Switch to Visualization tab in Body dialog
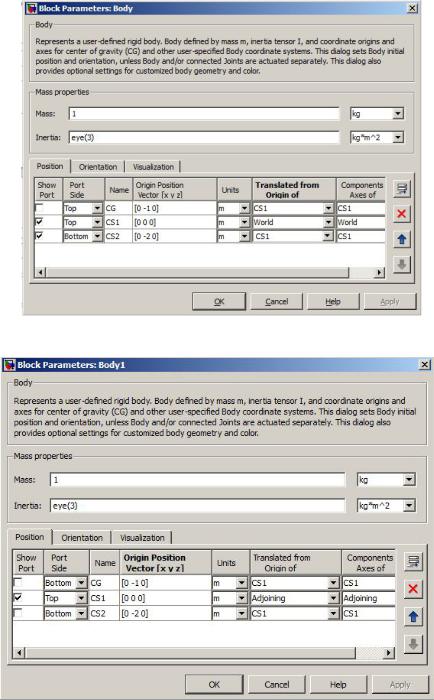The height and width of the screenshot is (700, 434). (x=153, y=167)
